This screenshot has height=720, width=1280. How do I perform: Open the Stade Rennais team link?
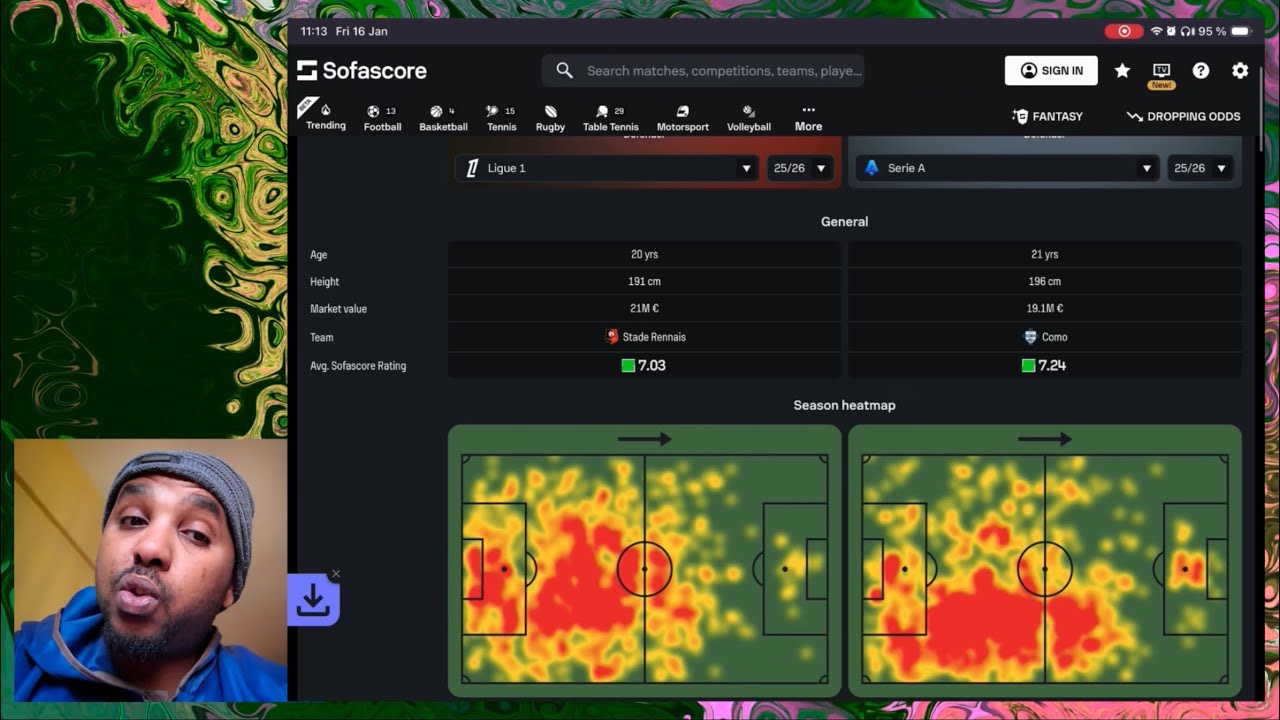[654, 337]
